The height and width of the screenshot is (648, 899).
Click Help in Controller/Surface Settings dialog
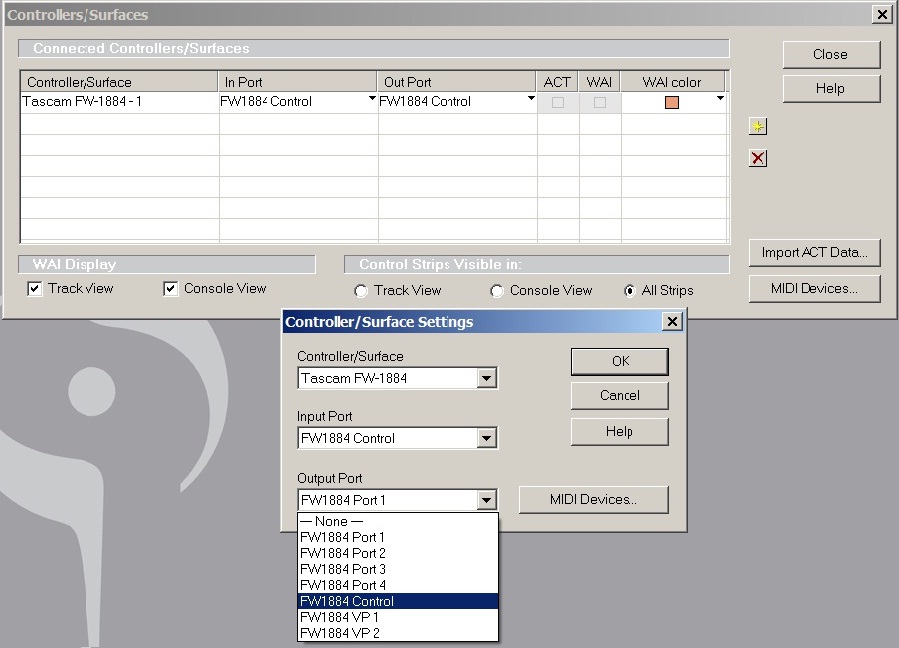tap(620, 431)
